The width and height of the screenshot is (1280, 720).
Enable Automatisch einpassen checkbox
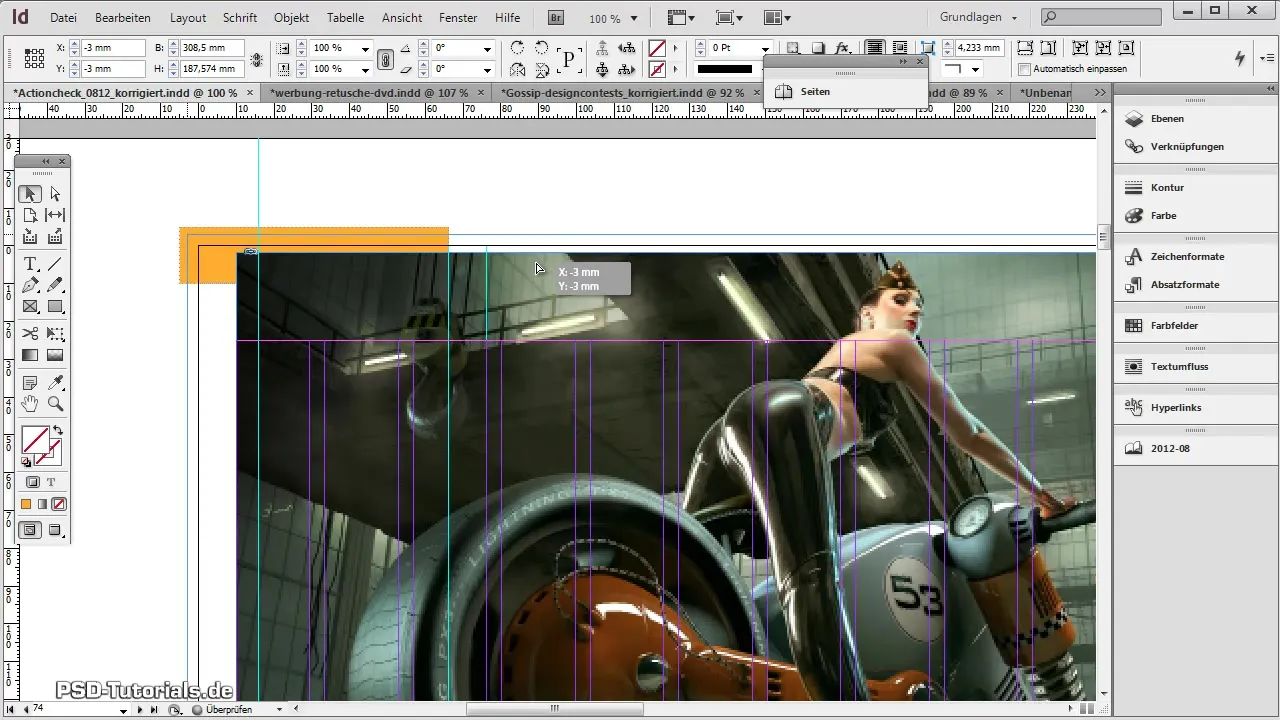pyautogui.click(x=1024, y=69)
